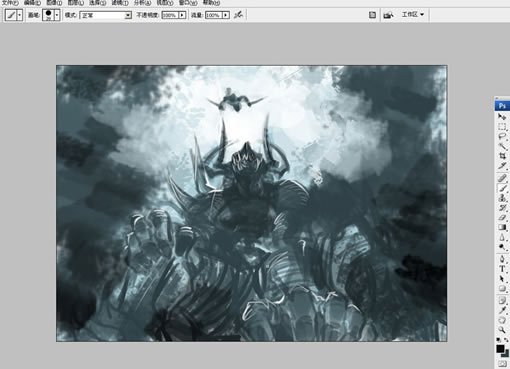Select the Type tool
The height and width of the screenshot is (369, 510).
click(502, 269)
